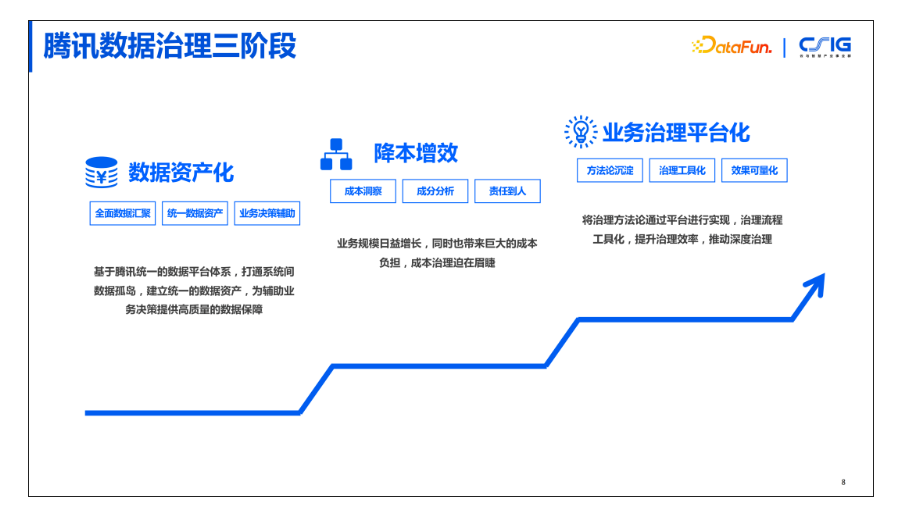913x508 pixels.
Task: Select the 效果可量化 tag box
Action: click(754, 170)
